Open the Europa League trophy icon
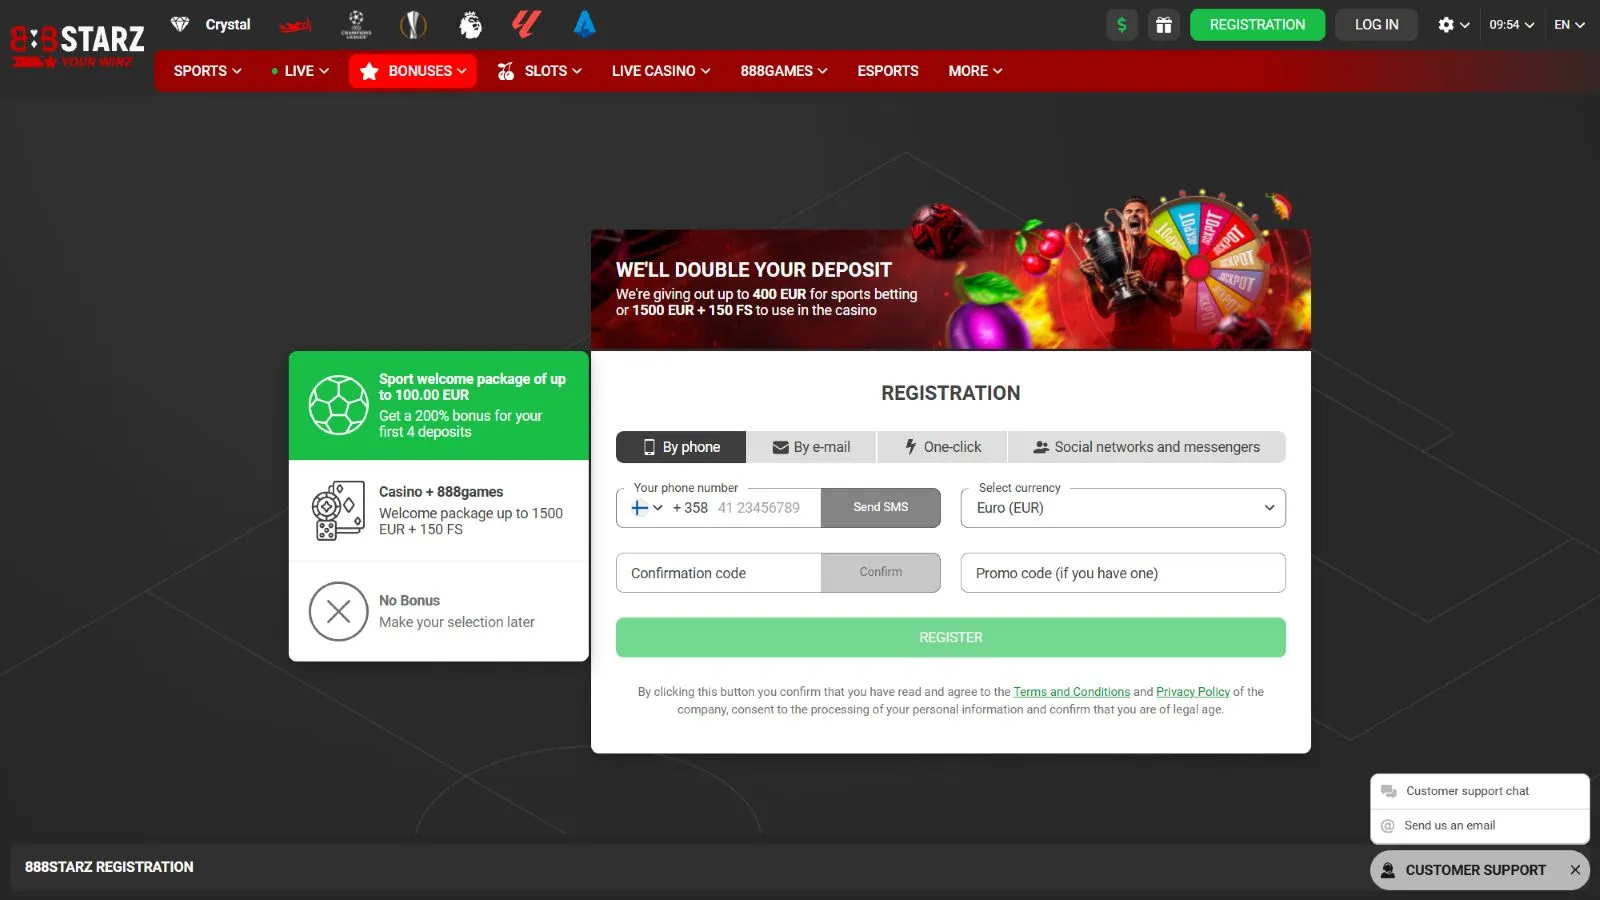The height and width of the screenshot is (900, 1600). click(x=413, y=24)
